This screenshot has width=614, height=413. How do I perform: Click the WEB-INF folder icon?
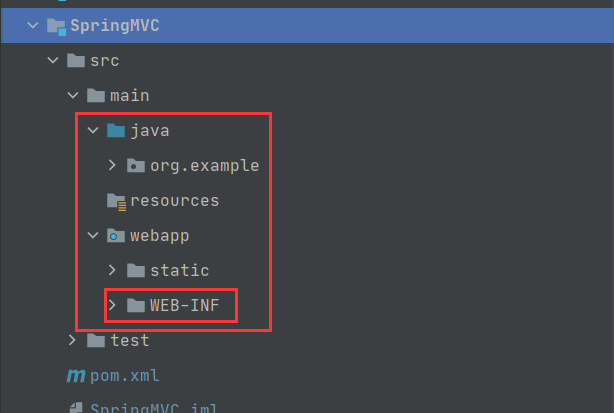click(136, 305)
